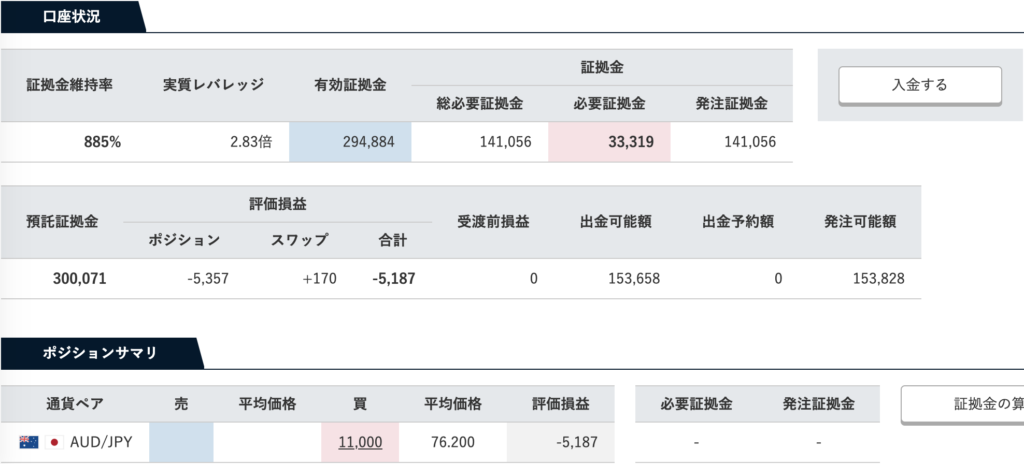Select the 口座状況 section header tab
Viewport: 1024px width, 464px height.
(72, 17)
